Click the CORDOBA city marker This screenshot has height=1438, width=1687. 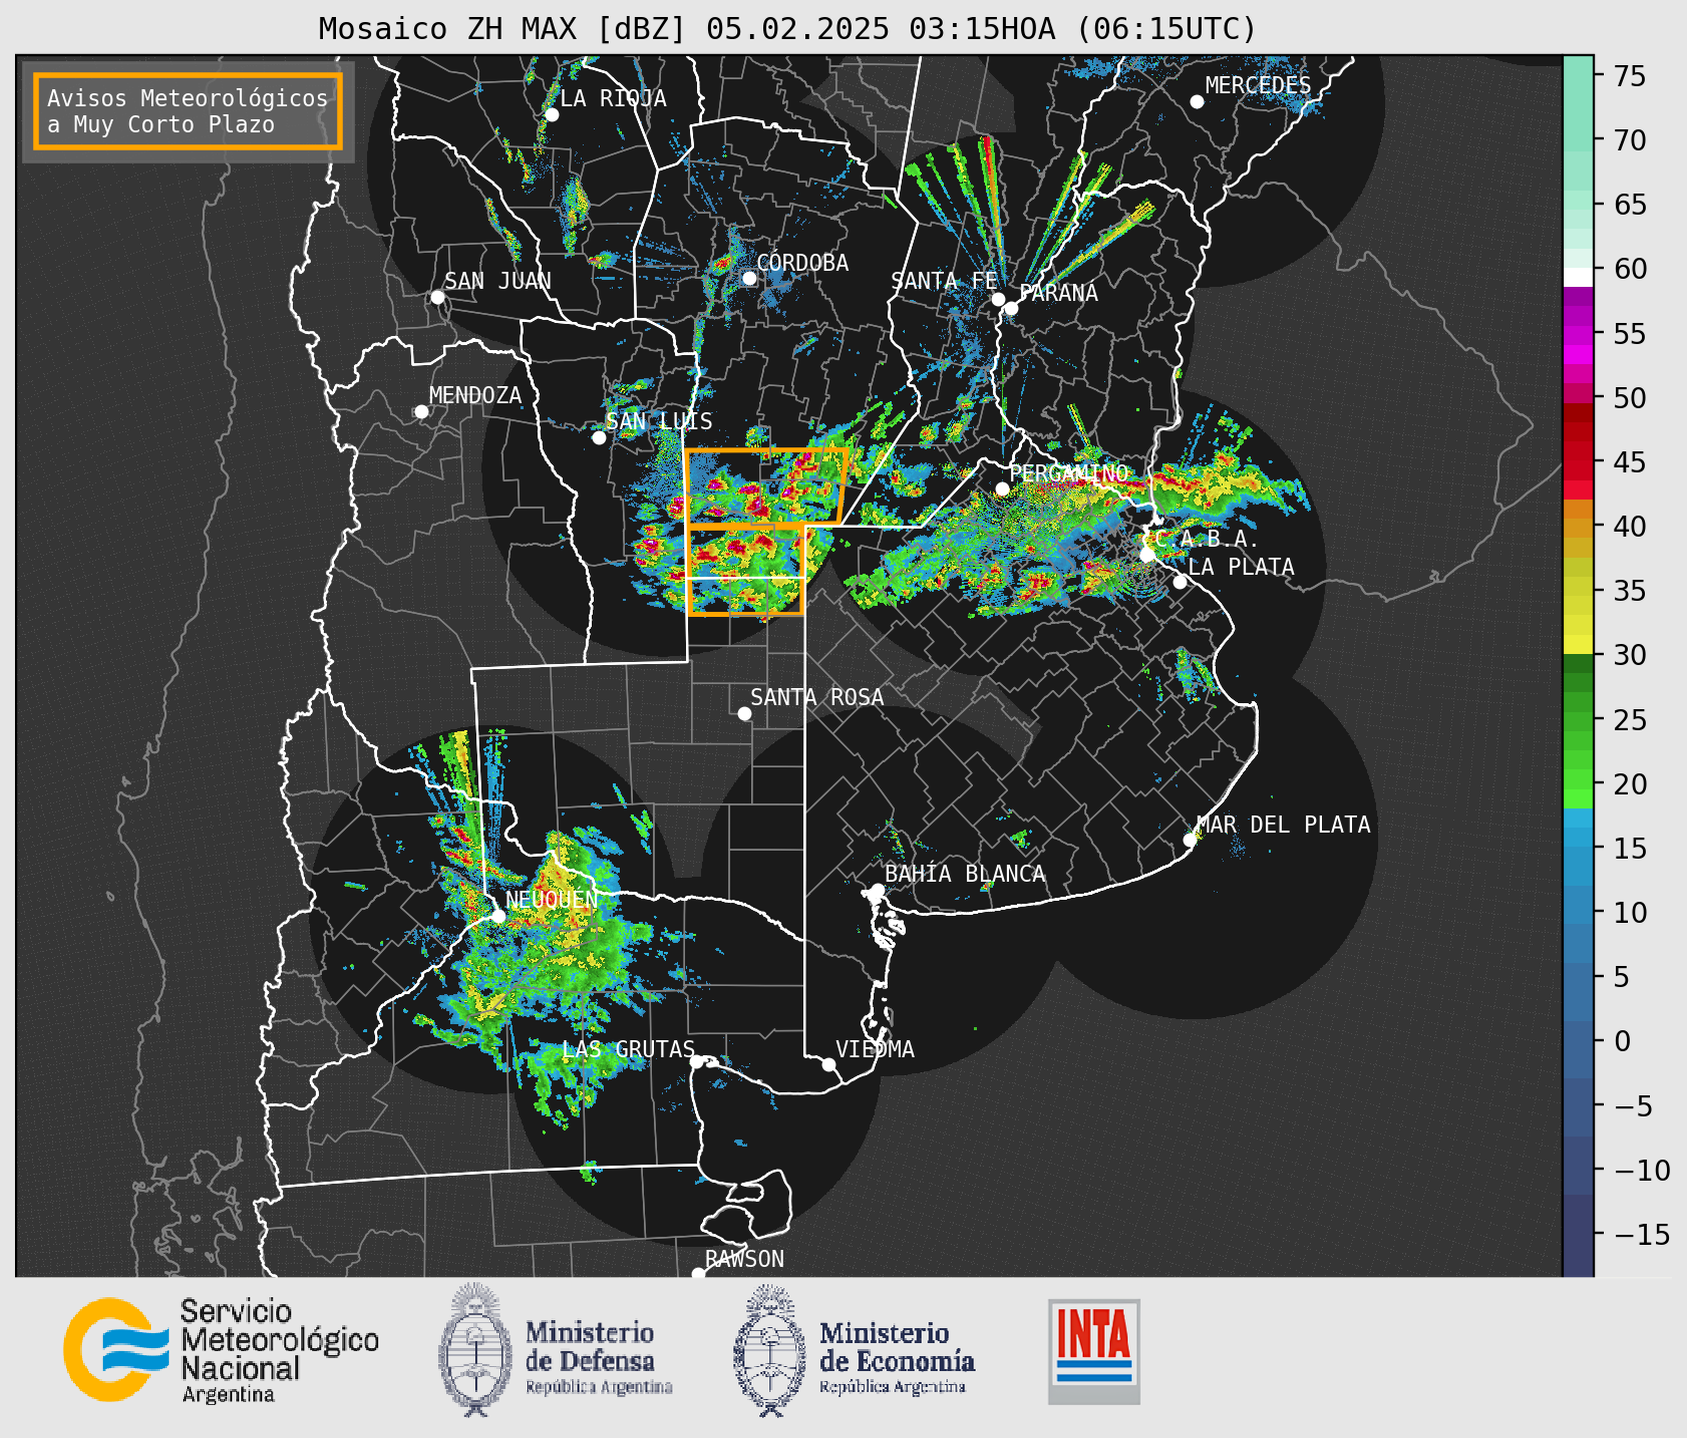point(750,278)
